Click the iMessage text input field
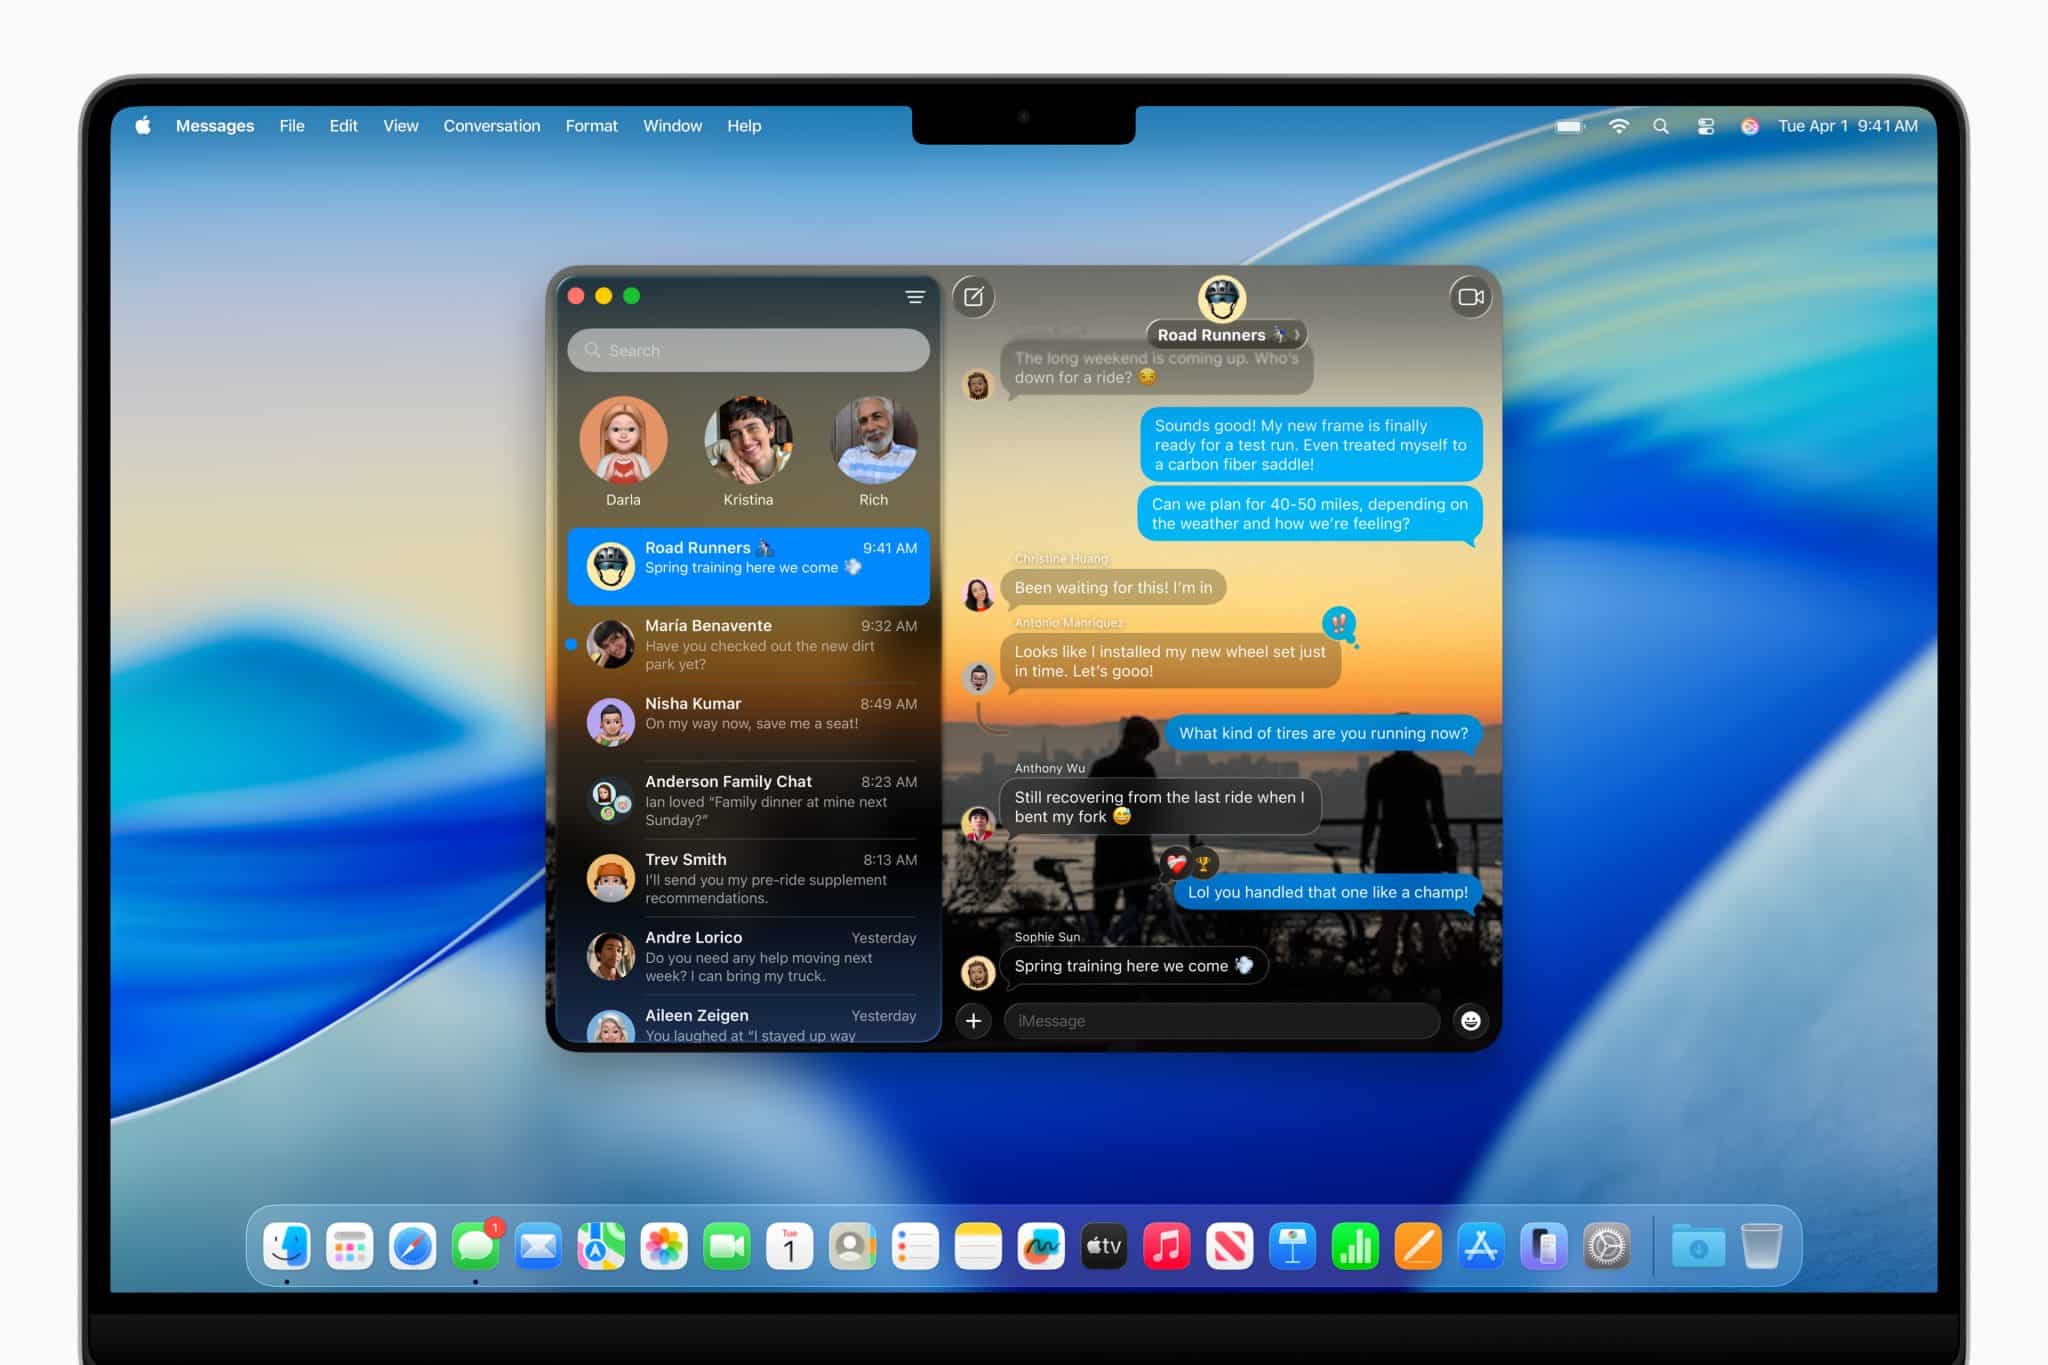Screen dimensions: 2048x1365 [1220, 1021]
